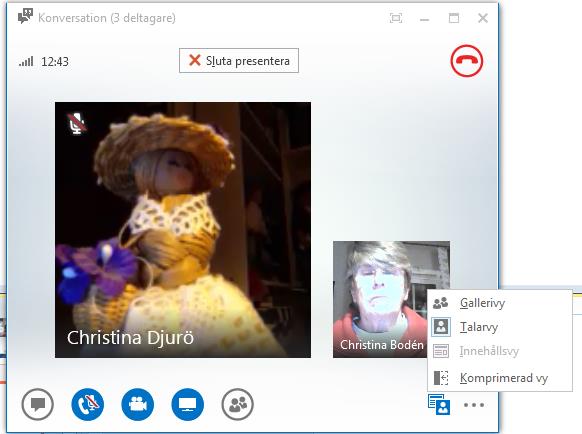Open the present screen monitor button
Image resolution: width=582 pixels, height=434 pixels.
click(x=188, y=404)
